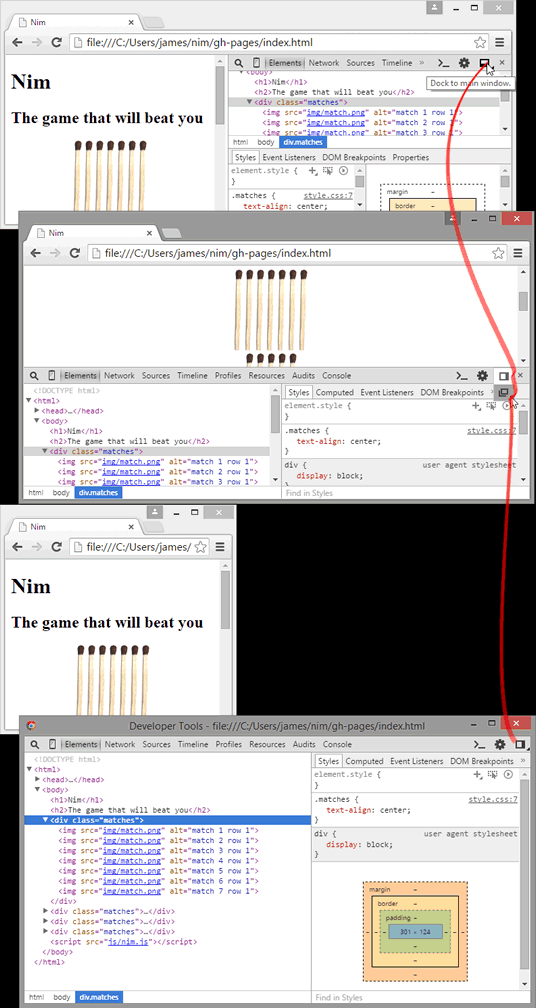Toggle device mode icon in top window DevTools
Viewport: 536px width, 1008px height.
coord(256,63)
